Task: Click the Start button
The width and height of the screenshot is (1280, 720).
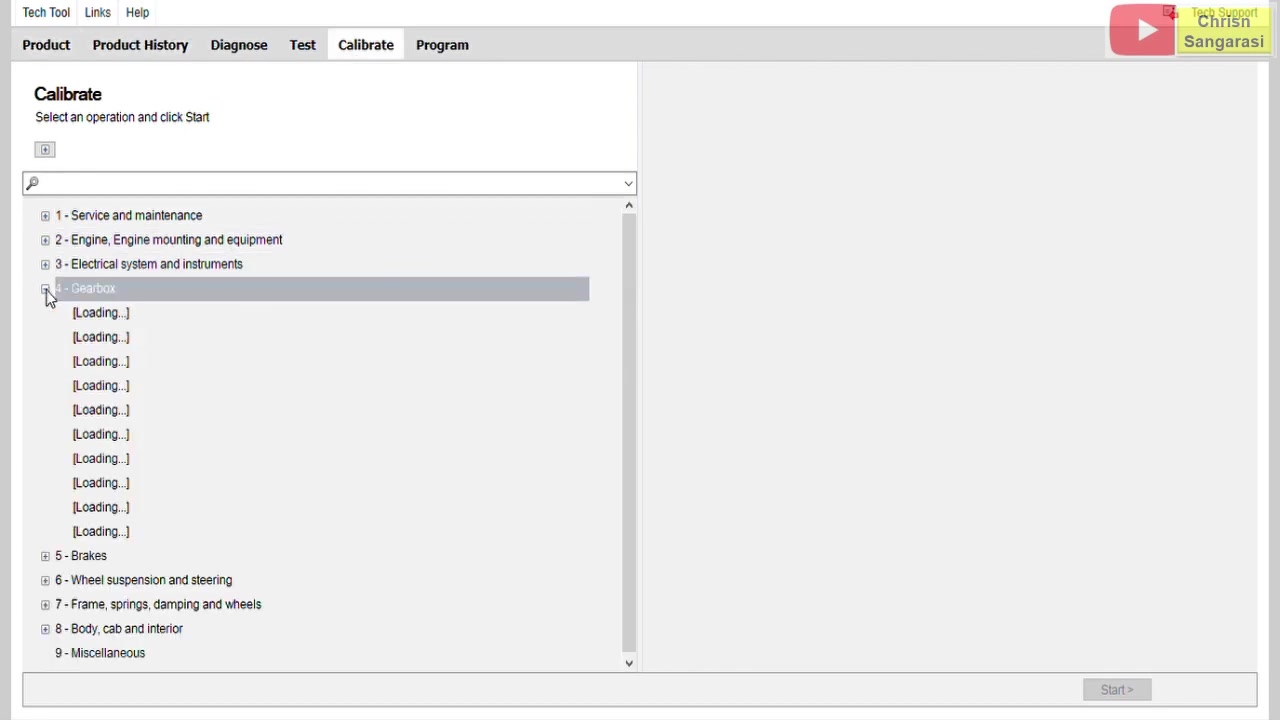Action: pos(1116,689)
